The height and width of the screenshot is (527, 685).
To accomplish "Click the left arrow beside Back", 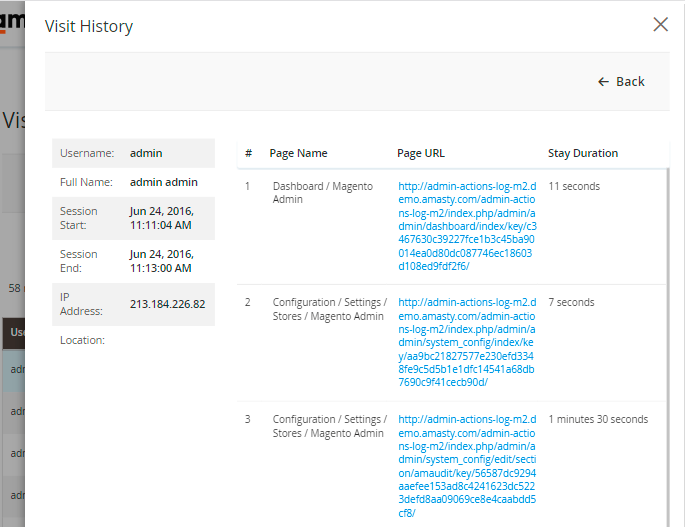I will coord(603,82).
